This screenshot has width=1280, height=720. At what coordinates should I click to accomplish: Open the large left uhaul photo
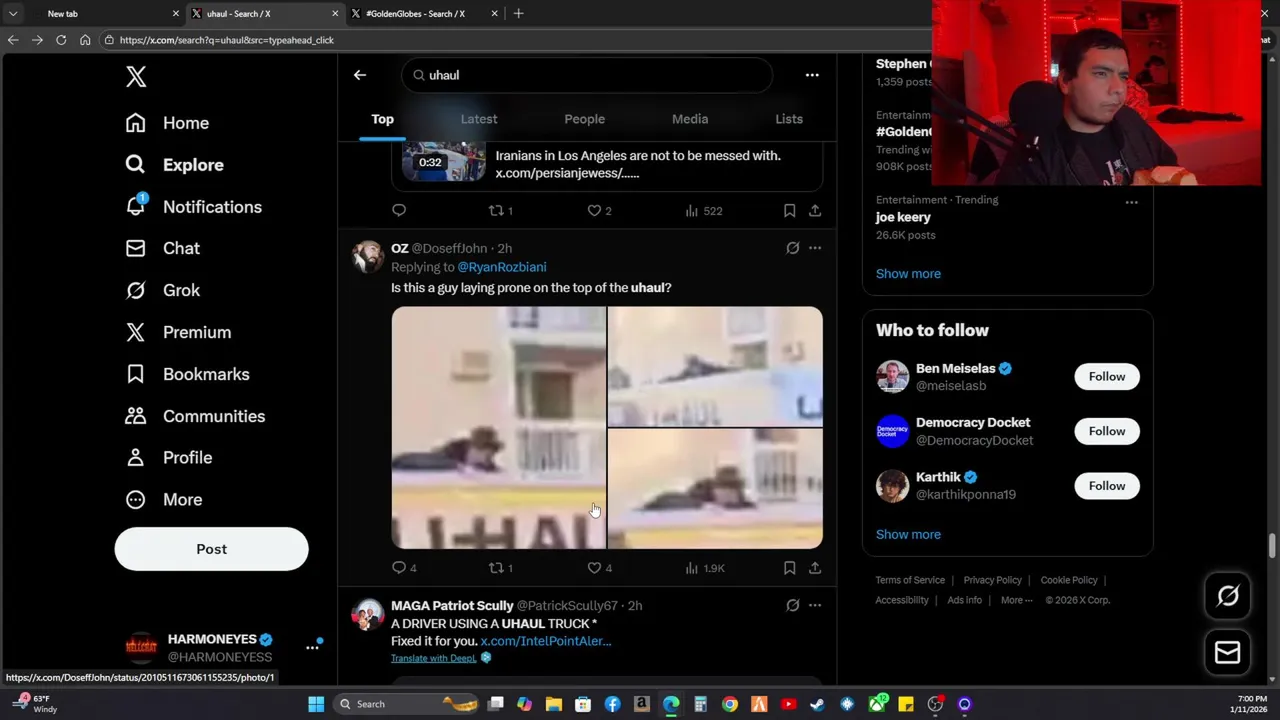pyautogui.click(x=499, y=428)
